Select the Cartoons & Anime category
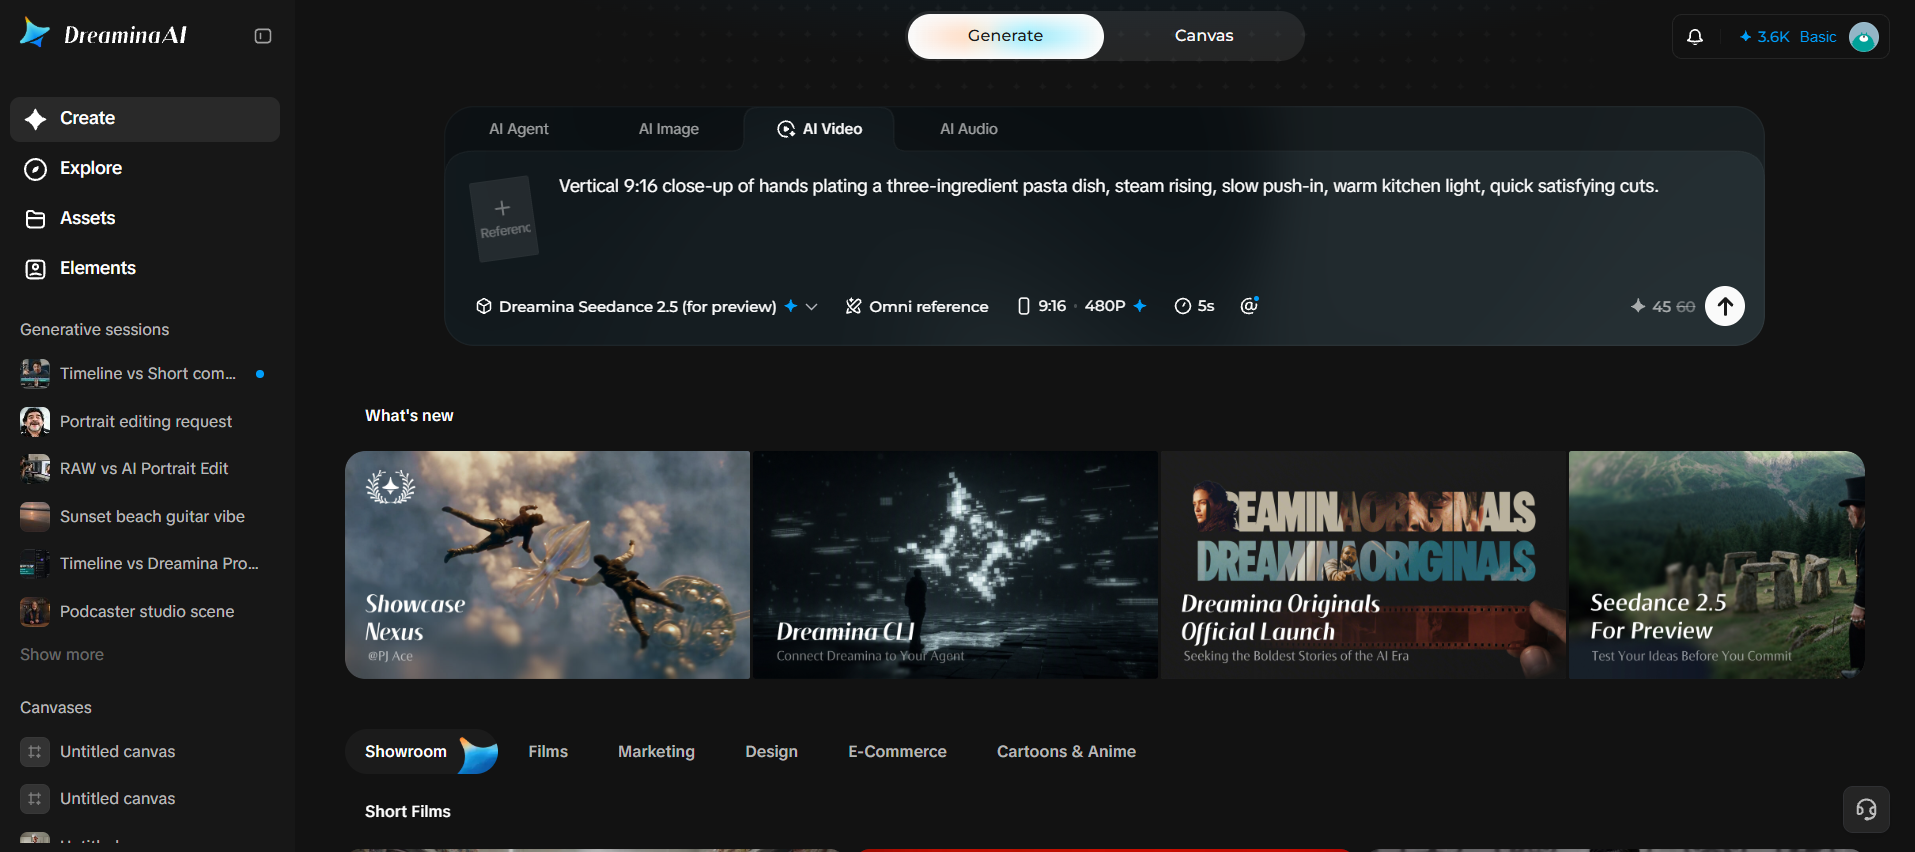The image size is (1915, 852). click(1066, 752)
